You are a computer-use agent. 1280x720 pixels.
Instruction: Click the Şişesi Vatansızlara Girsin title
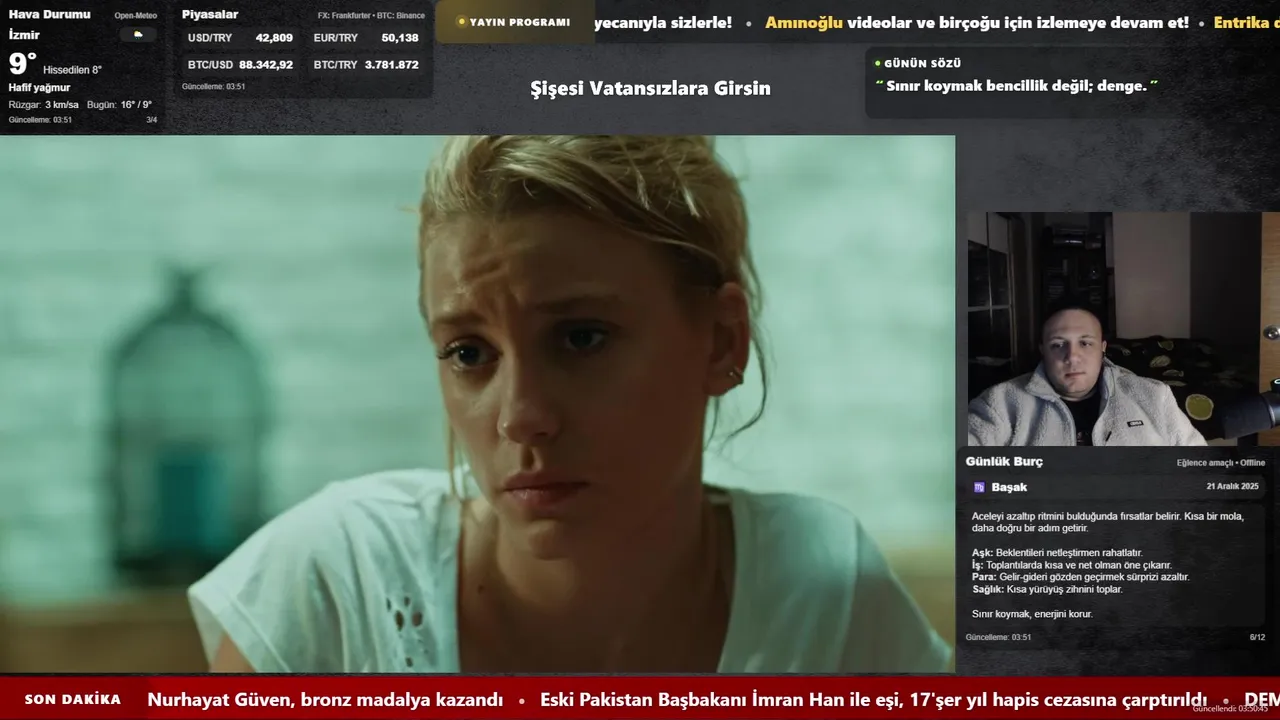tap(650, 88)
